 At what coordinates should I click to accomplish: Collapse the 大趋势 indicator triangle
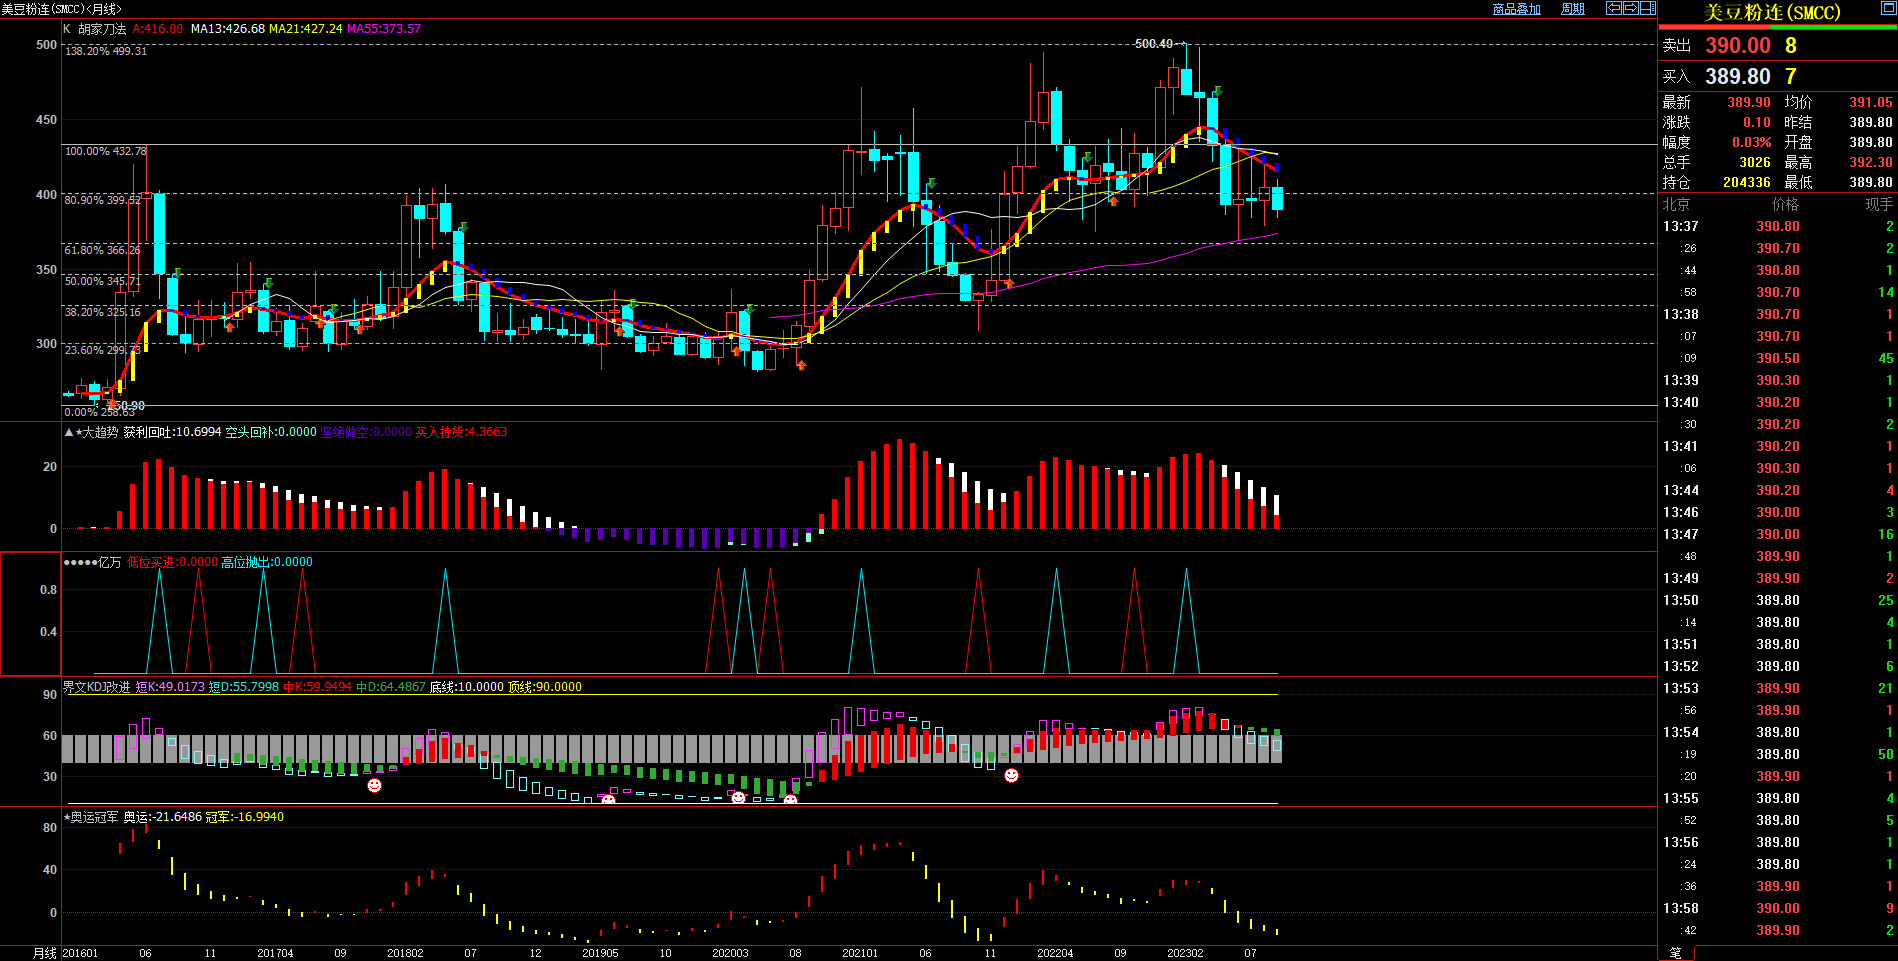pos(68,433)
